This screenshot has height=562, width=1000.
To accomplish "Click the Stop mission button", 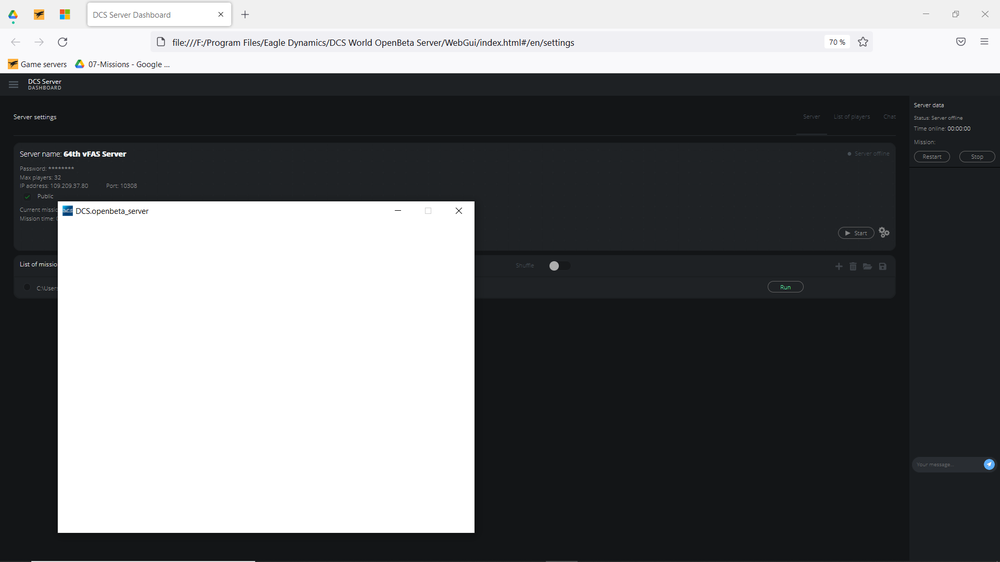I will (x=977, y=157).
